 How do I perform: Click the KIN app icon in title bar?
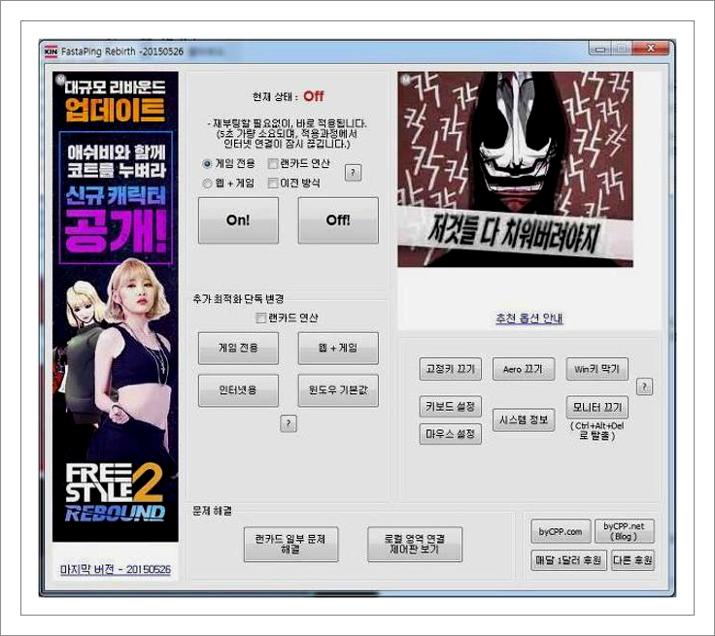pyautogui.click(x=51, y=52)
